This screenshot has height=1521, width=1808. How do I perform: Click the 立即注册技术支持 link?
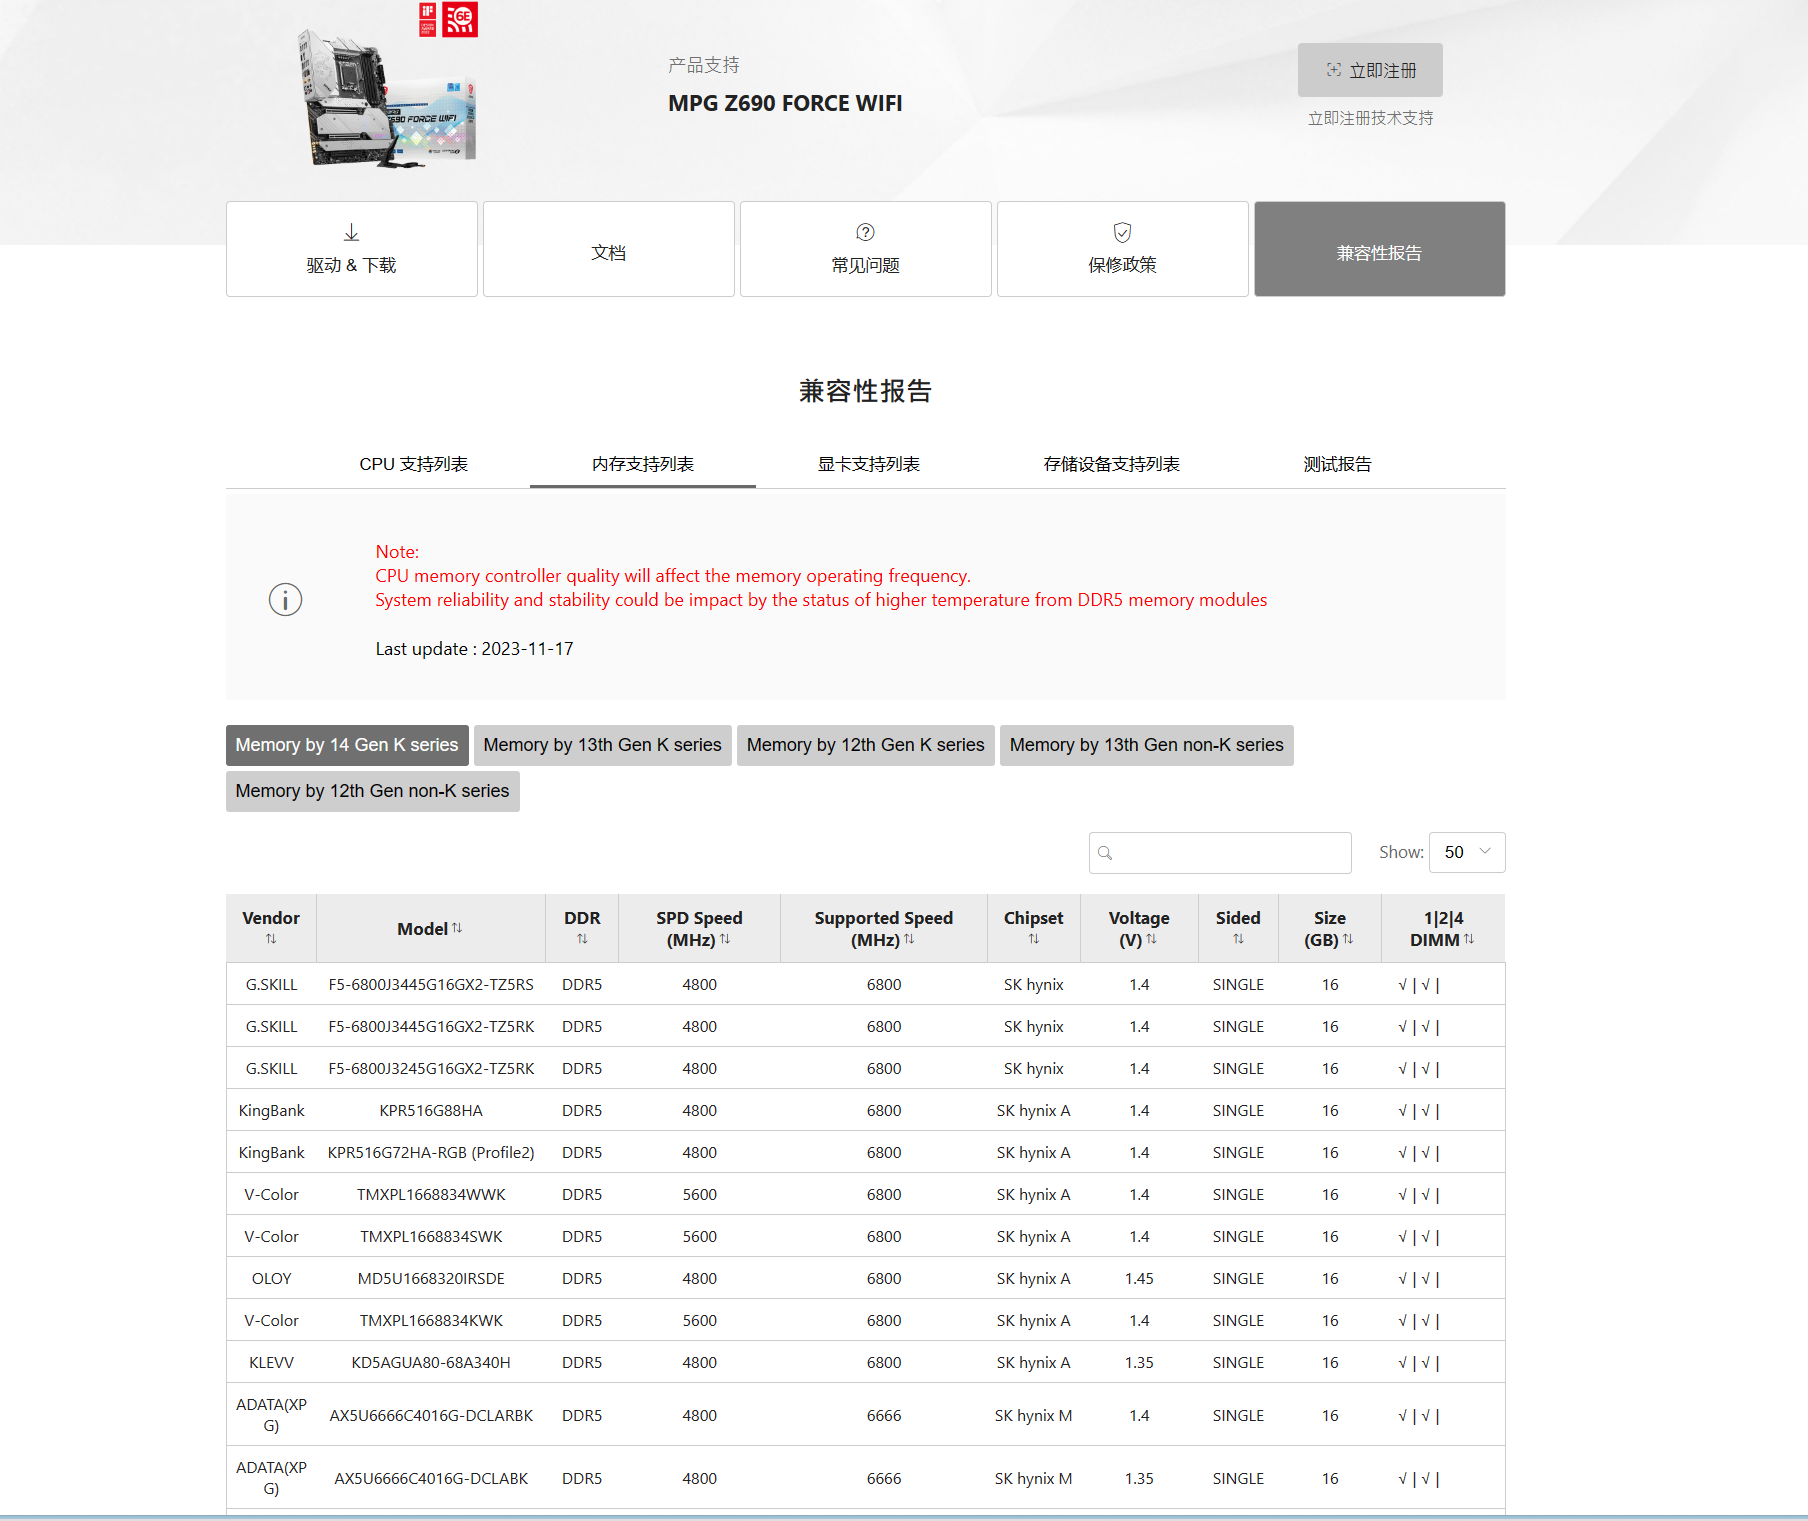1369,117
